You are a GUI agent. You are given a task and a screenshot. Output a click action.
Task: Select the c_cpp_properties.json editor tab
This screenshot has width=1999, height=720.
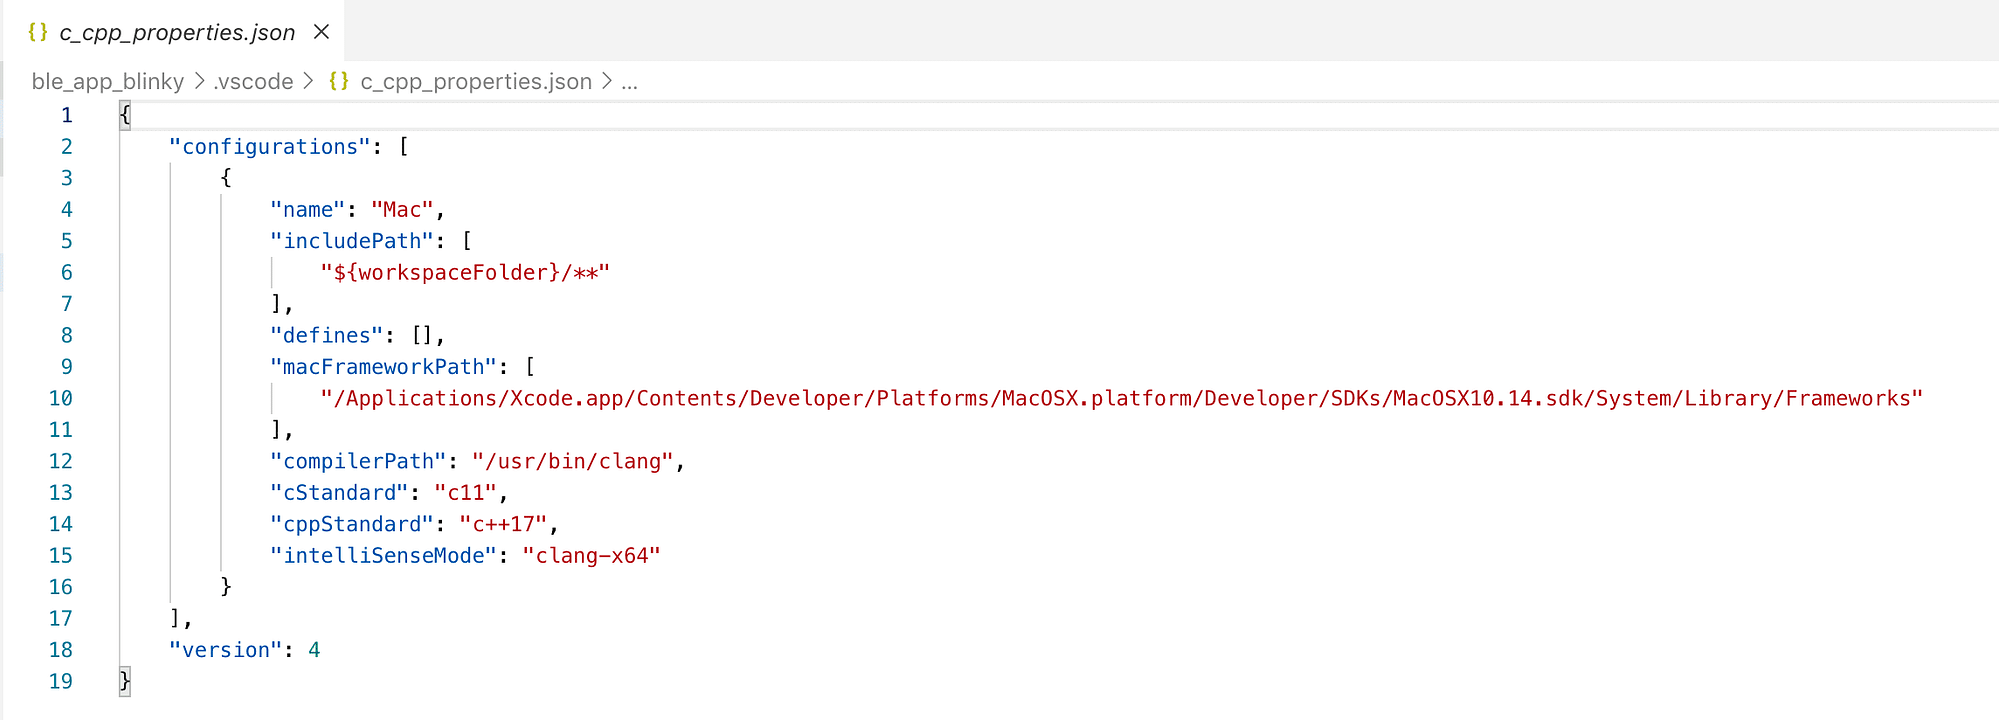click(172, 31)
